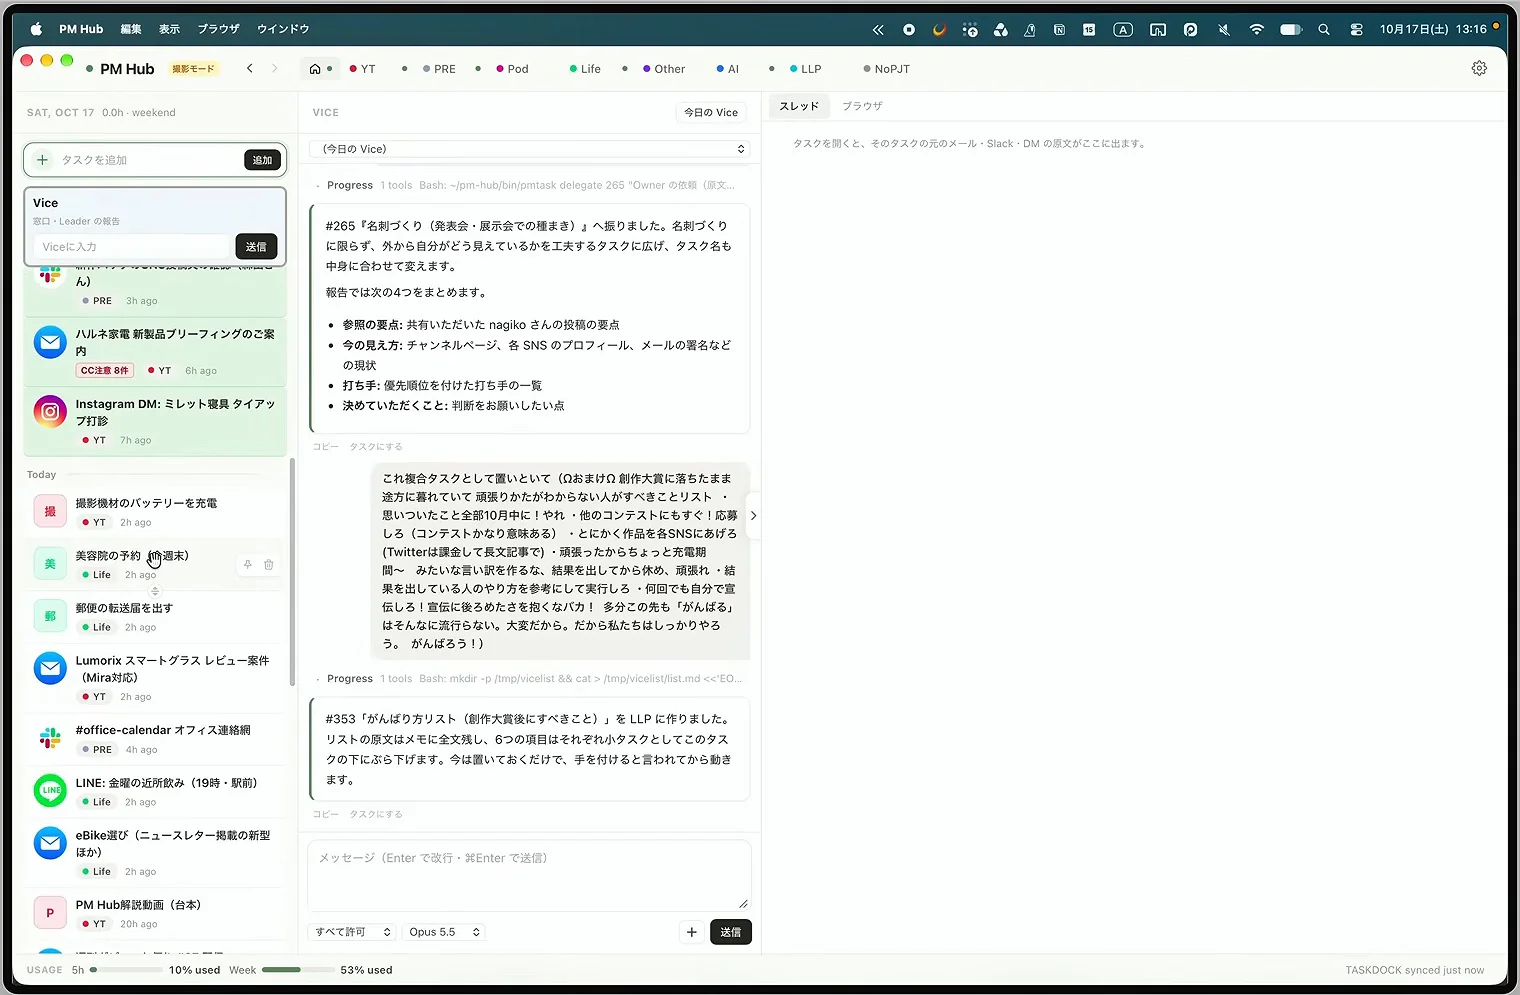Viewport: 1520px width, 995px height.
Task: Go to the home tab icon
Action: [315, 69]
